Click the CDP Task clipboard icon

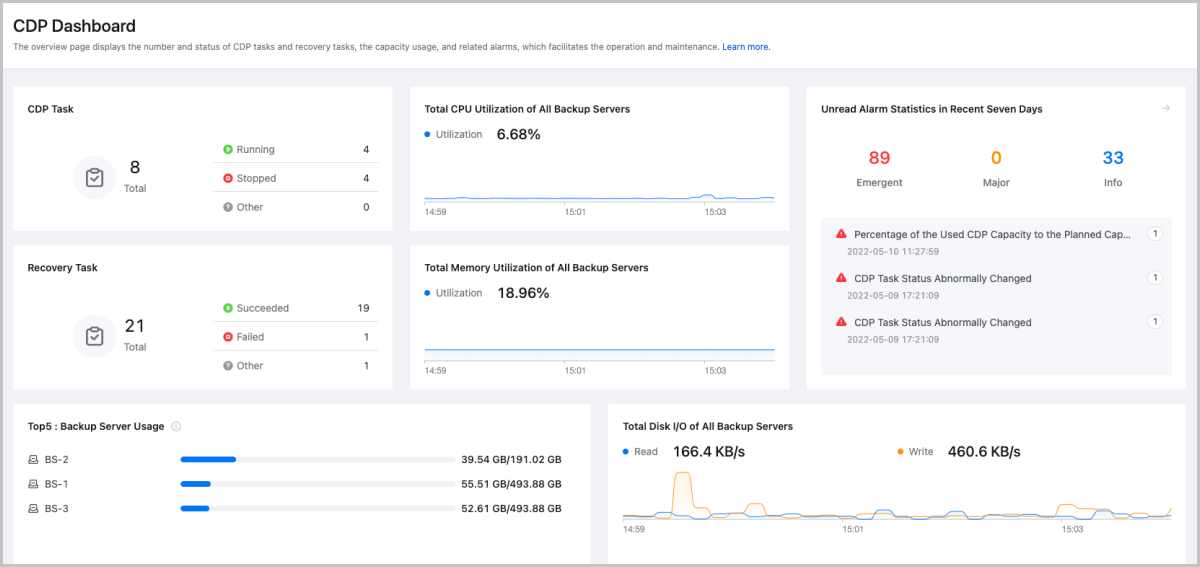pyautogui.click(x=95, y=178)
